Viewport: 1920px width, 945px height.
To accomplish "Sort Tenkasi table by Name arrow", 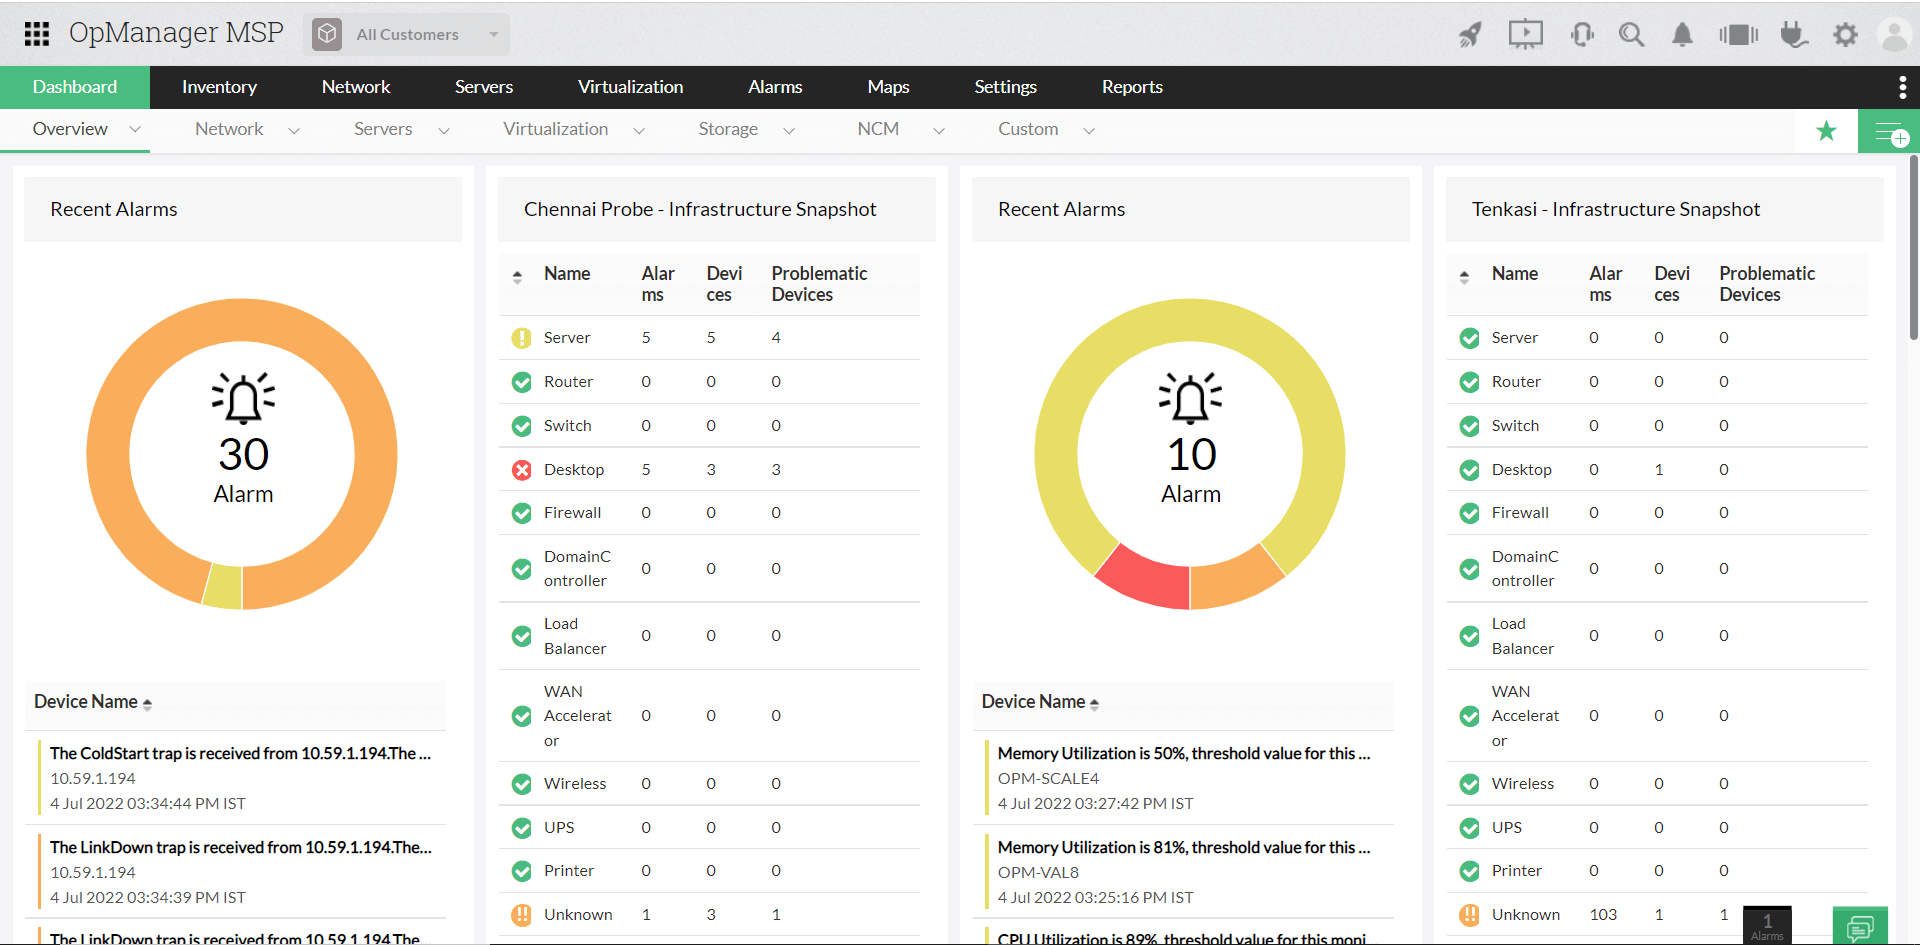I will coord(1464,277).
